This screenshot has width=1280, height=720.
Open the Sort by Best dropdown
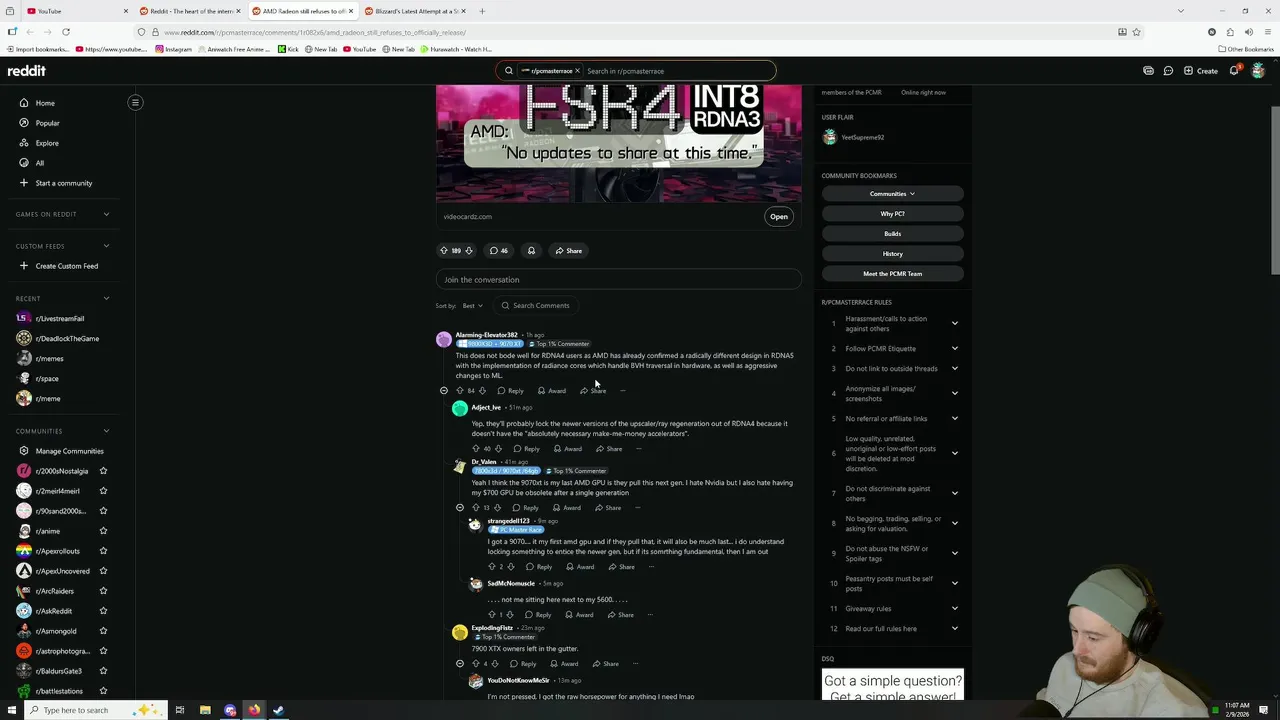click(472, 306)
